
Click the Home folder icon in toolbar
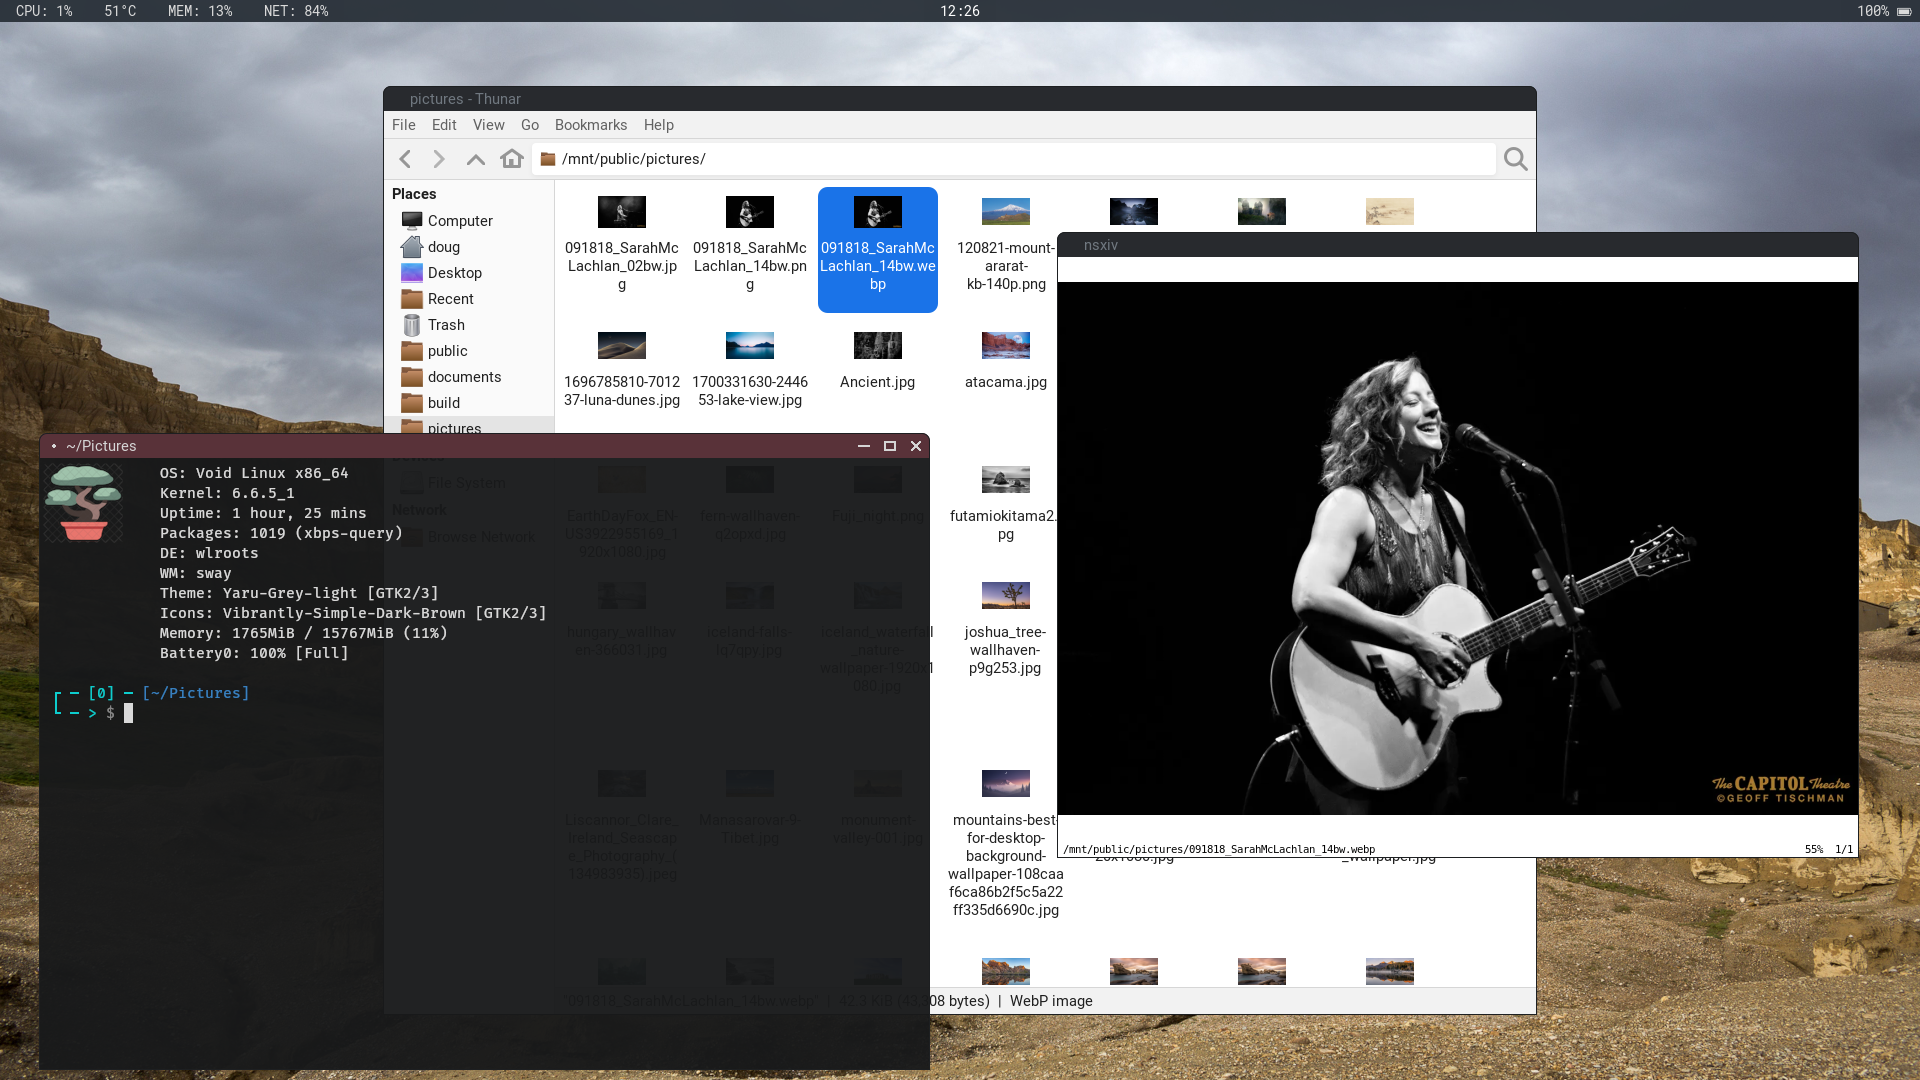tap(512, 159)
